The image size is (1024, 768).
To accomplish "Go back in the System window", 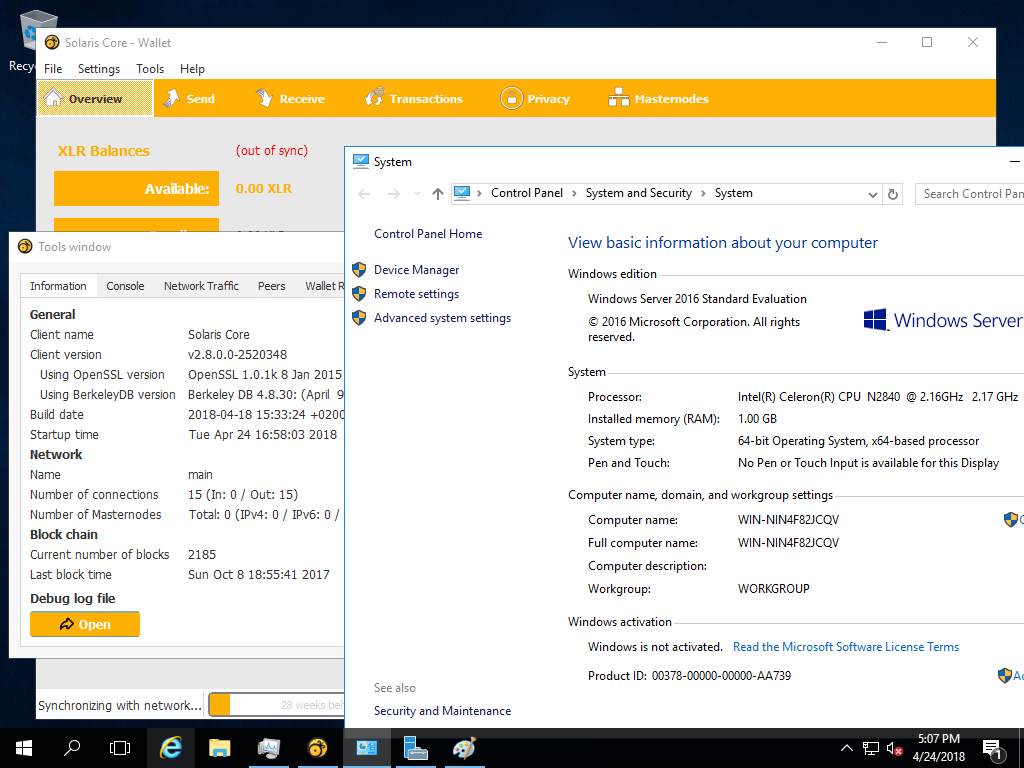I will pyautogui.click(x=364, y=194).
